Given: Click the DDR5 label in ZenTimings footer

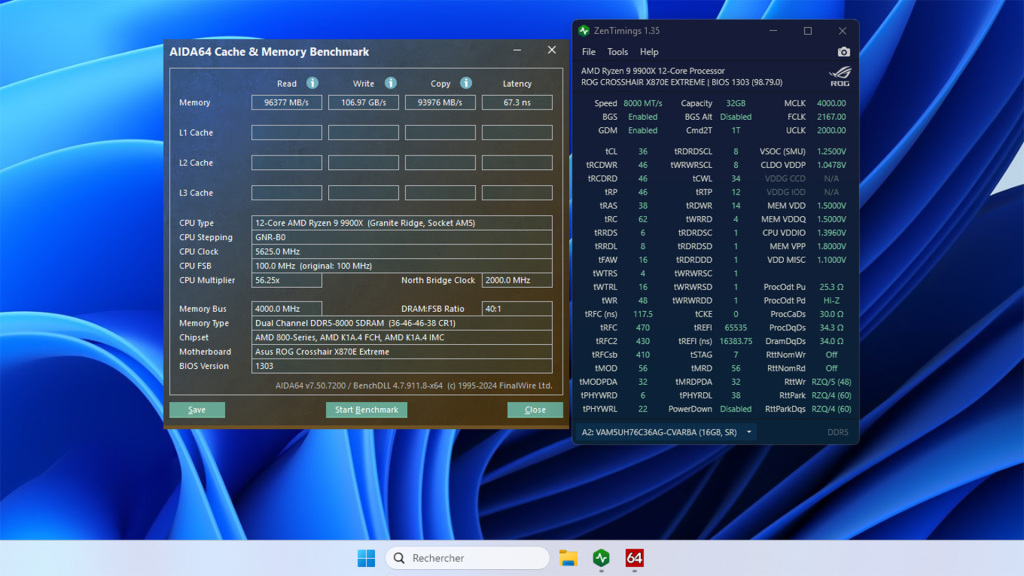Looking at the screenshot, I should pyautogui.click(x=837, y=432).
